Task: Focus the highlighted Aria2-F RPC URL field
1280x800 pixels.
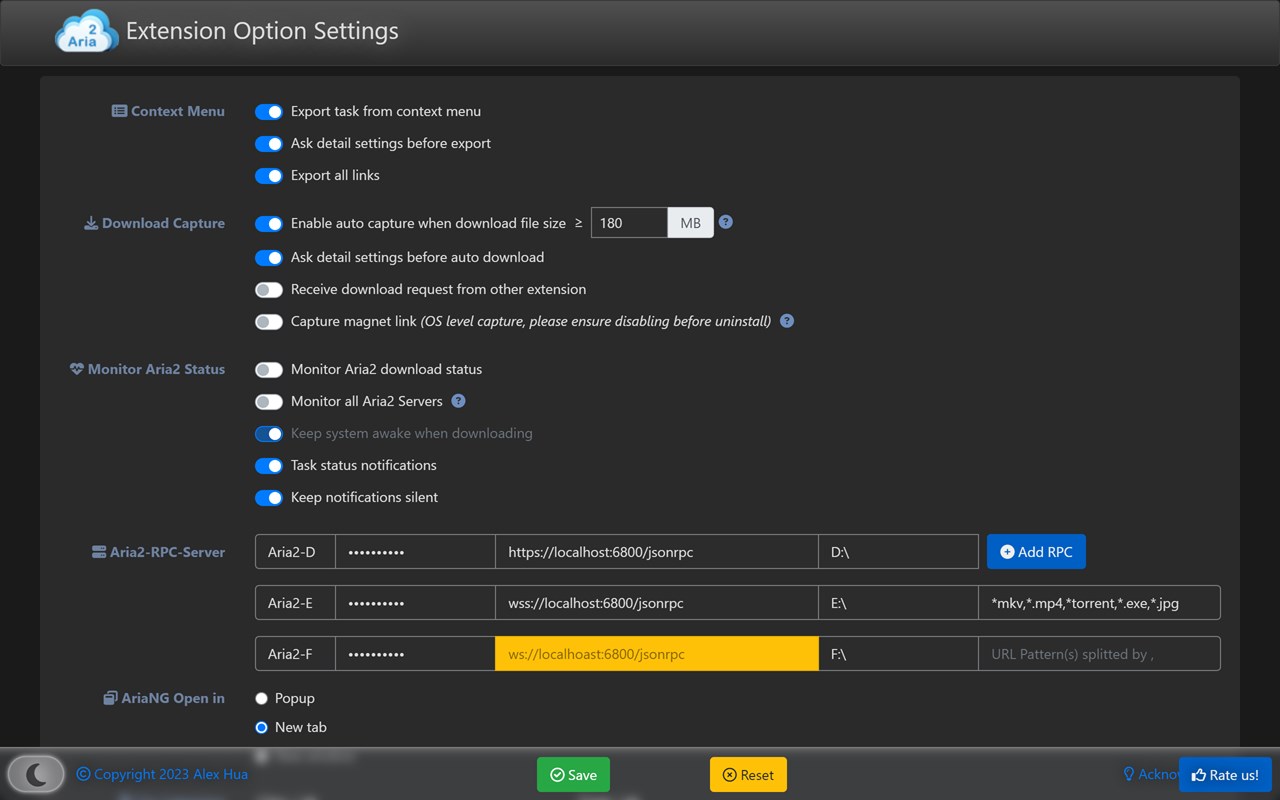Action: (x=656, y=654)
